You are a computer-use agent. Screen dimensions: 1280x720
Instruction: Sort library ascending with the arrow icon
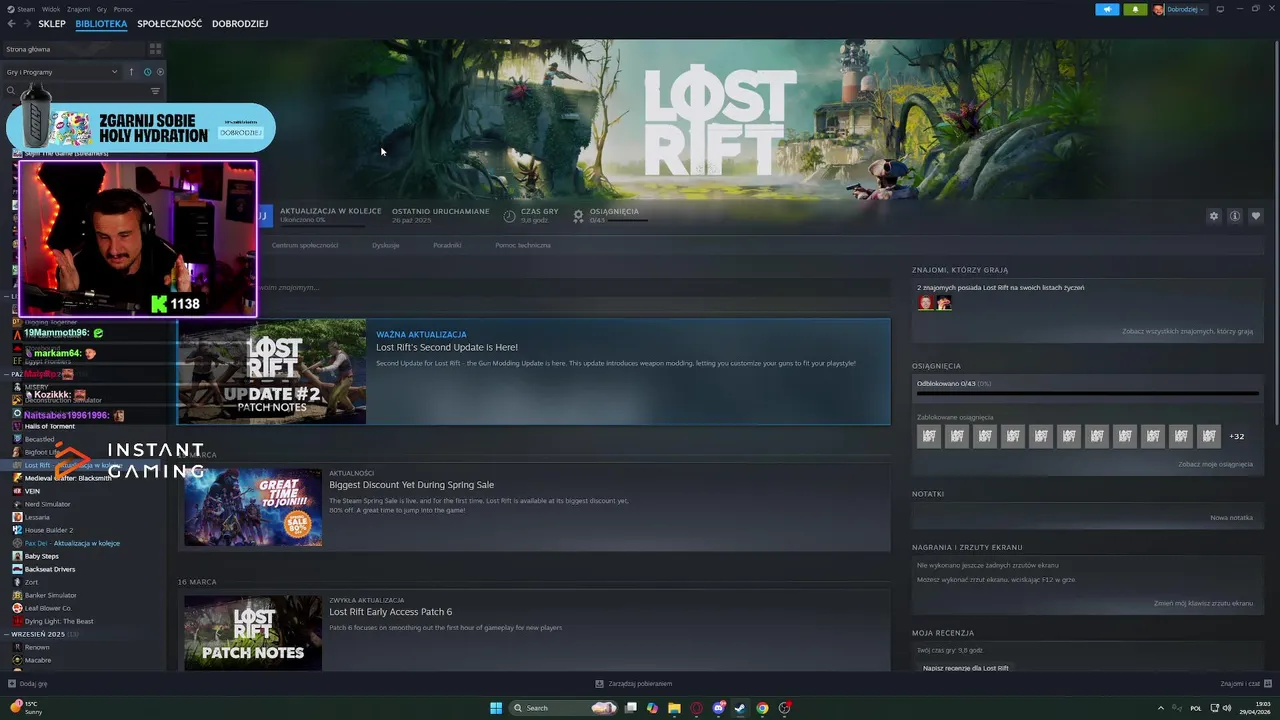pyautogui.click(x=131, y=72)
